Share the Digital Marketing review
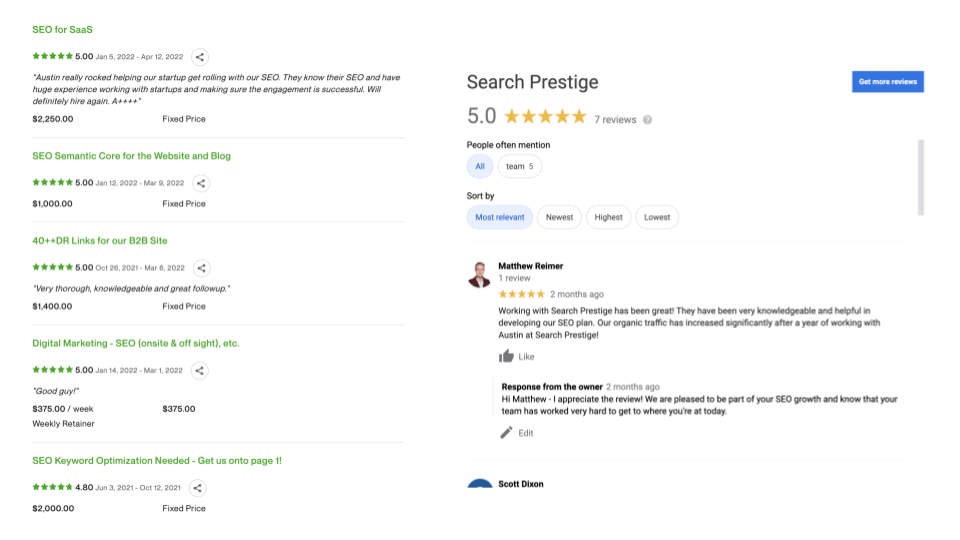This screenshot has width=960, height=540. click(200, 371)
